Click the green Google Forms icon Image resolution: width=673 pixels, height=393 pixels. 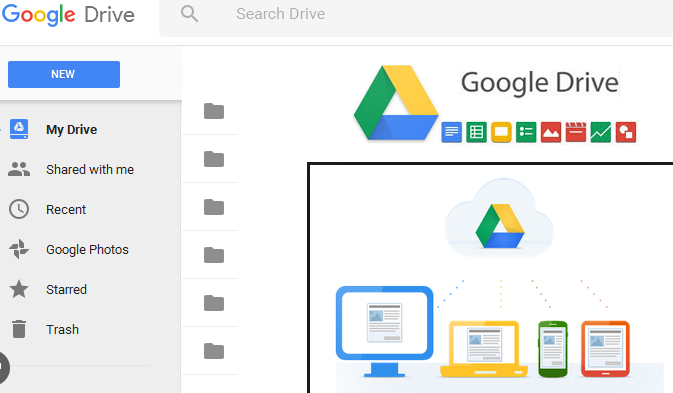tap(526, 132)
